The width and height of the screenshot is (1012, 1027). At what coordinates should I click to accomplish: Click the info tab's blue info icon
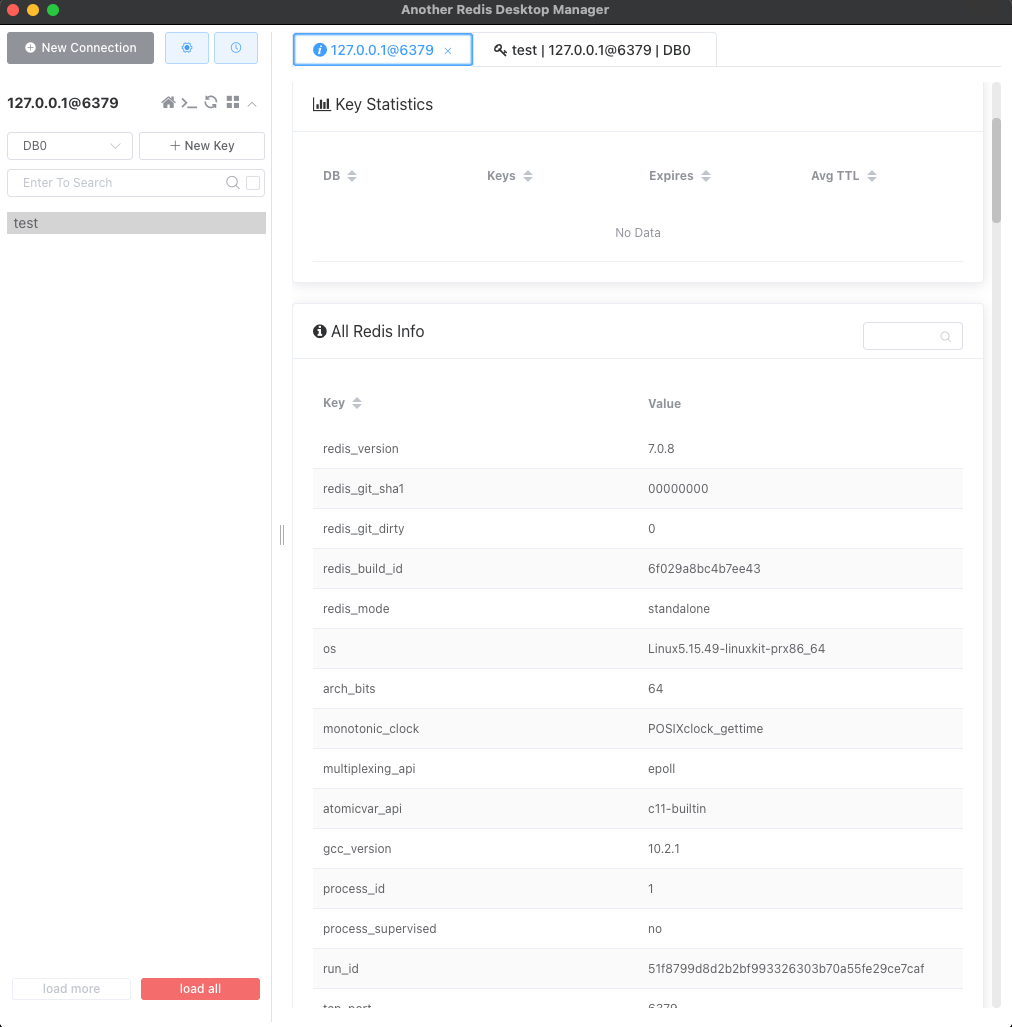pyautogui.click(x=320, y=50)
